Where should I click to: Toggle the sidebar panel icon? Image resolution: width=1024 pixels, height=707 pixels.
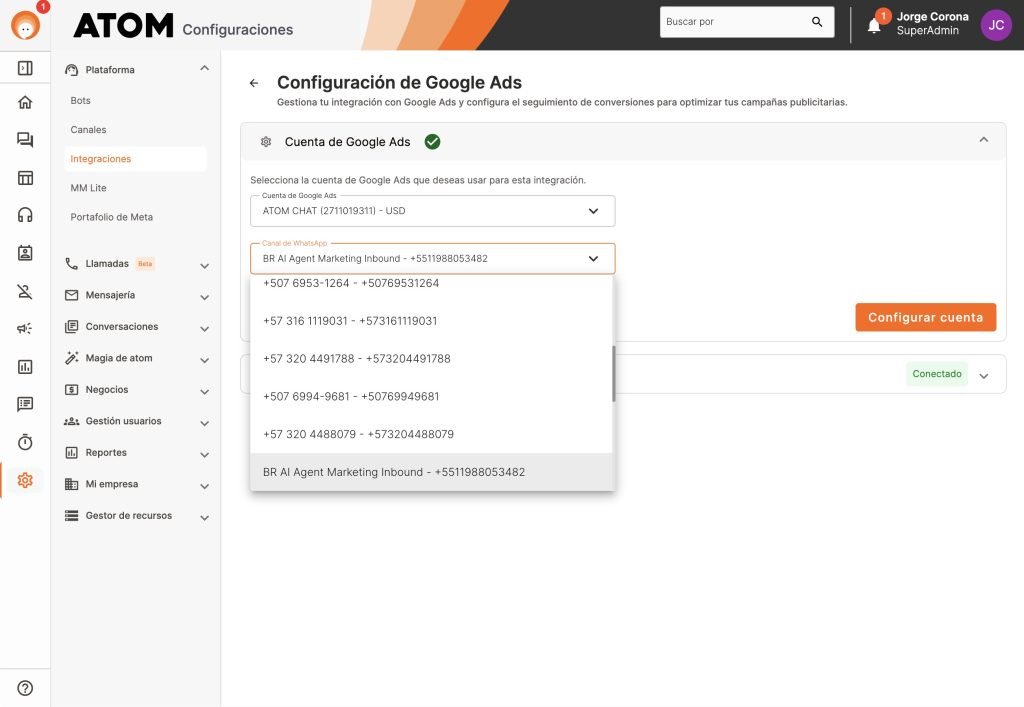click(x=25, y=68)
